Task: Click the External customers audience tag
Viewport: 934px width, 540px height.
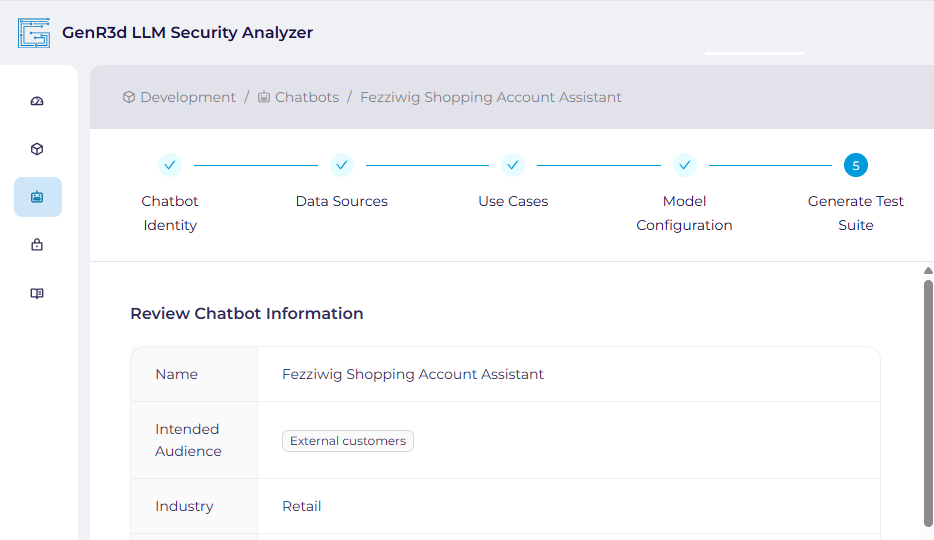Action: click(348, 441)
